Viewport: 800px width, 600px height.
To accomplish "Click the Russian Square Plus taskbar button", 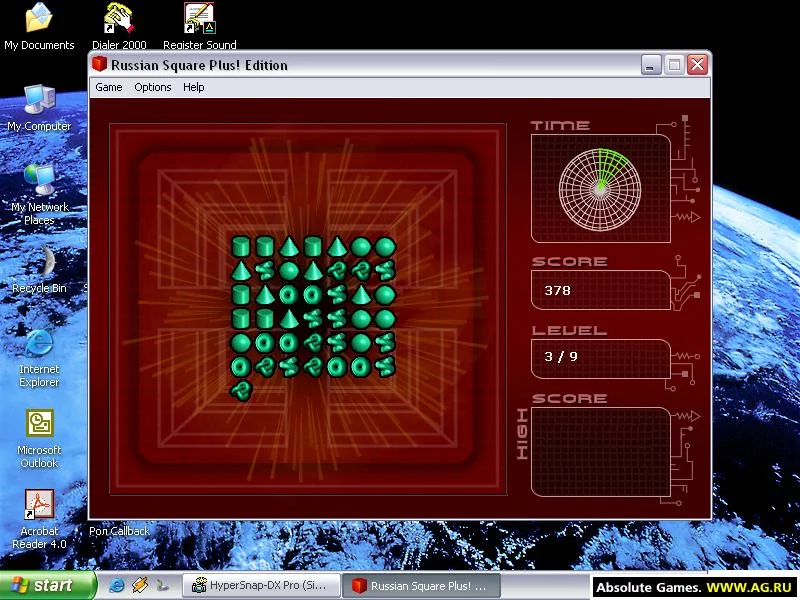I will (x=421, y=586).
